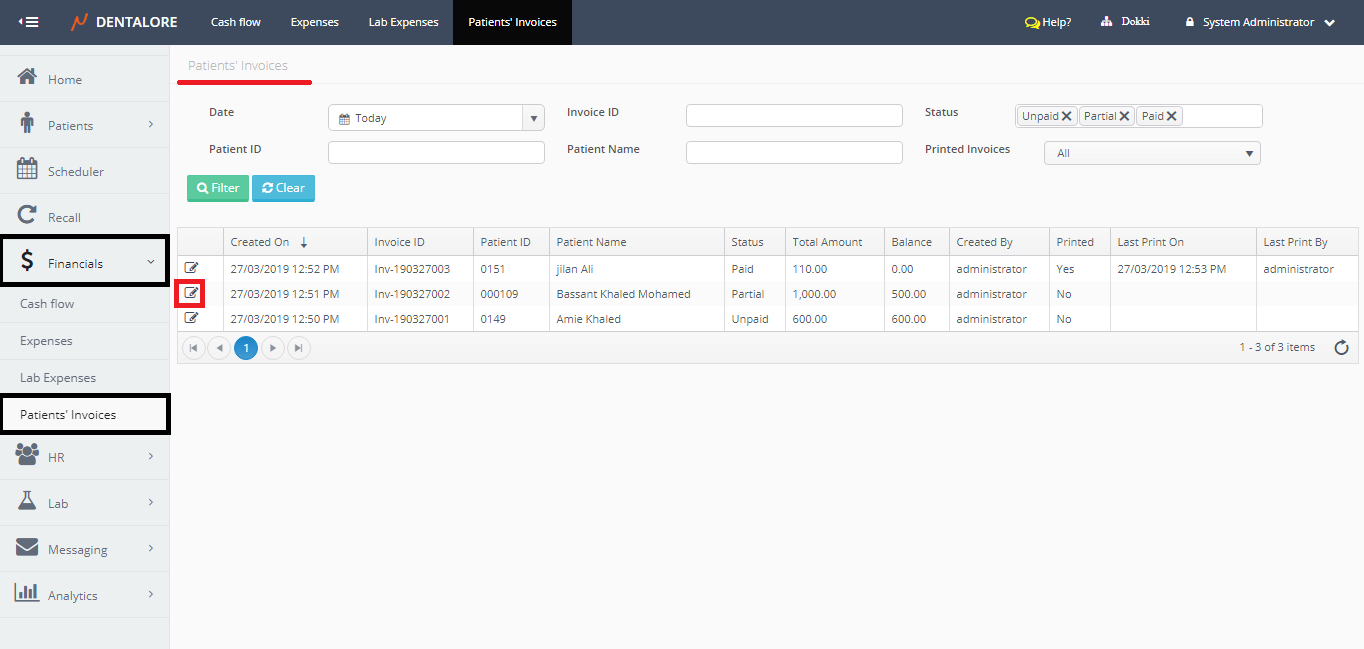Expand the System Administrator user menu
This screenshot has width=1364, height=649.
[1260, 22]
